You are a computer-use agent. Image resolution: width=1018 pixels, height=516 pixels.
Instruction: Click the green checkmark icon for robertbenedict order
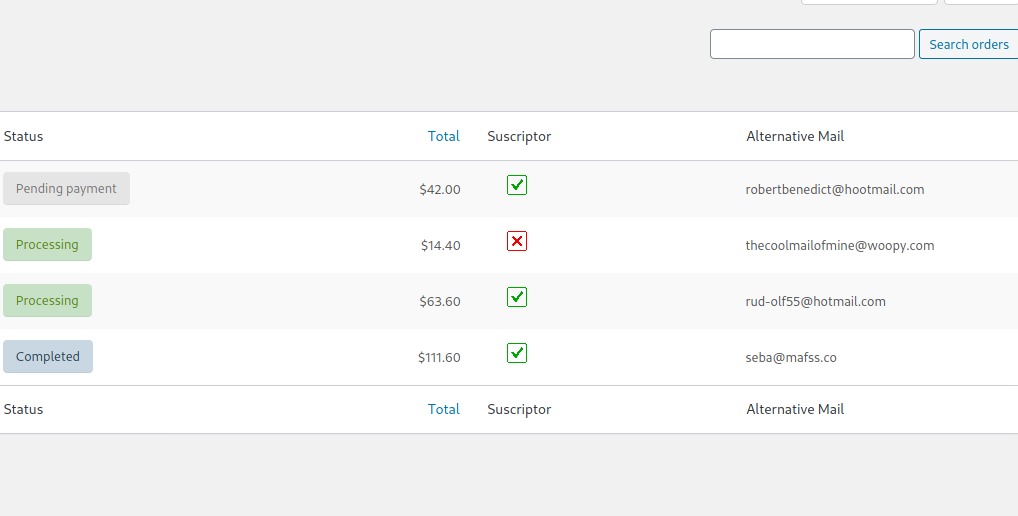[517, 185]
